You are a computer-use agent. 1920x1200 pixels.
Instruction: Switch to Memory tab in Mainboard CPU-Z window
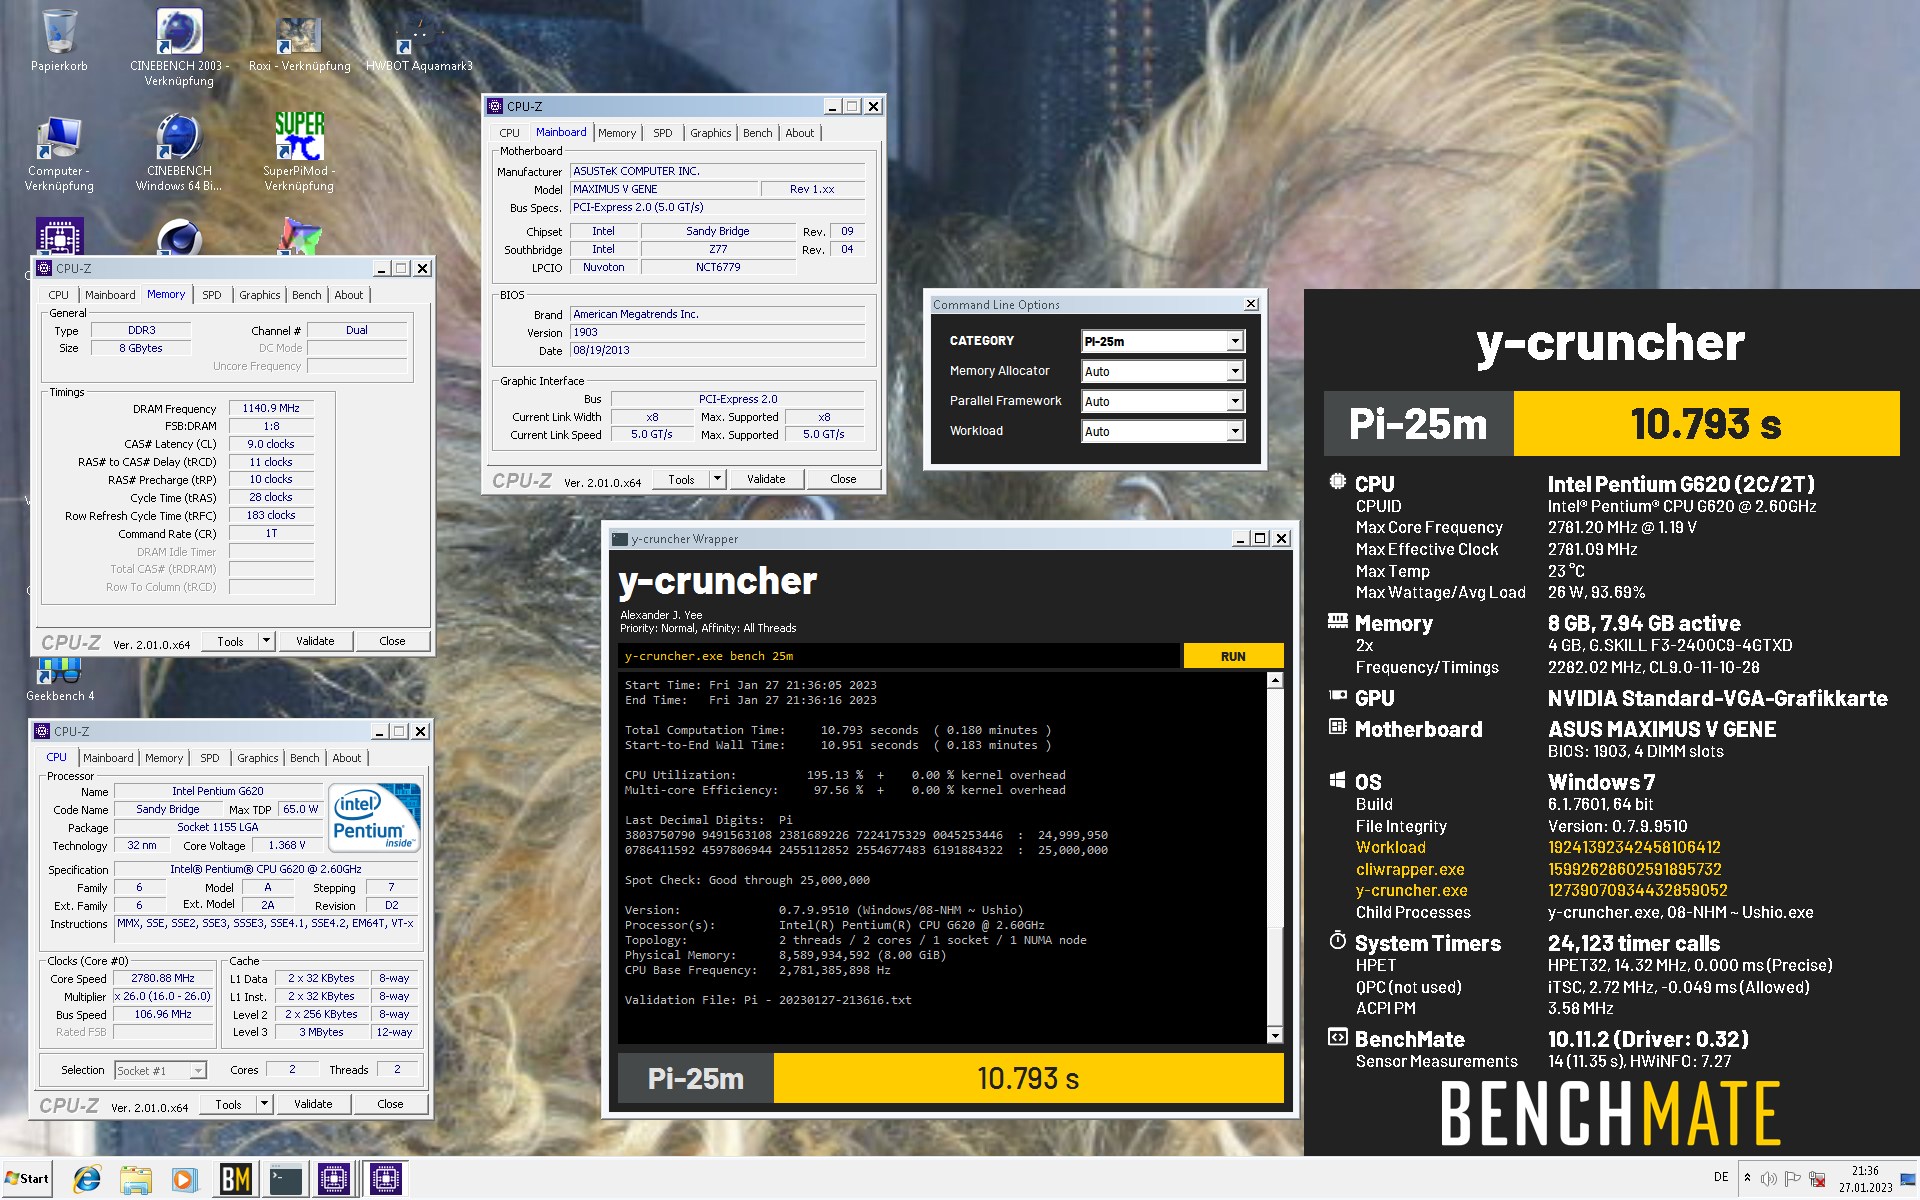click(x=617, y=133)
